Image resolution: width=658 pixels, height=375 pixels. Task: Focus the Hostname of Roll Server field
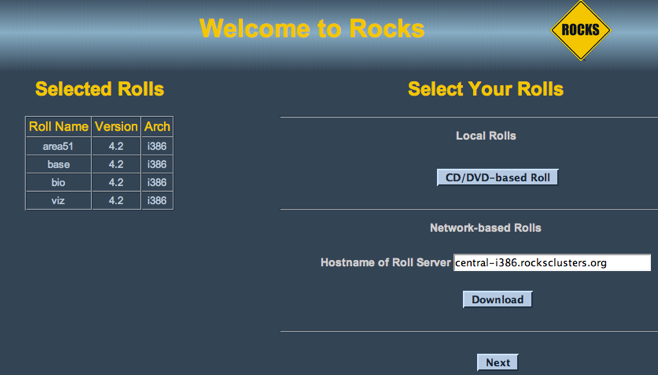pos(552,263)
